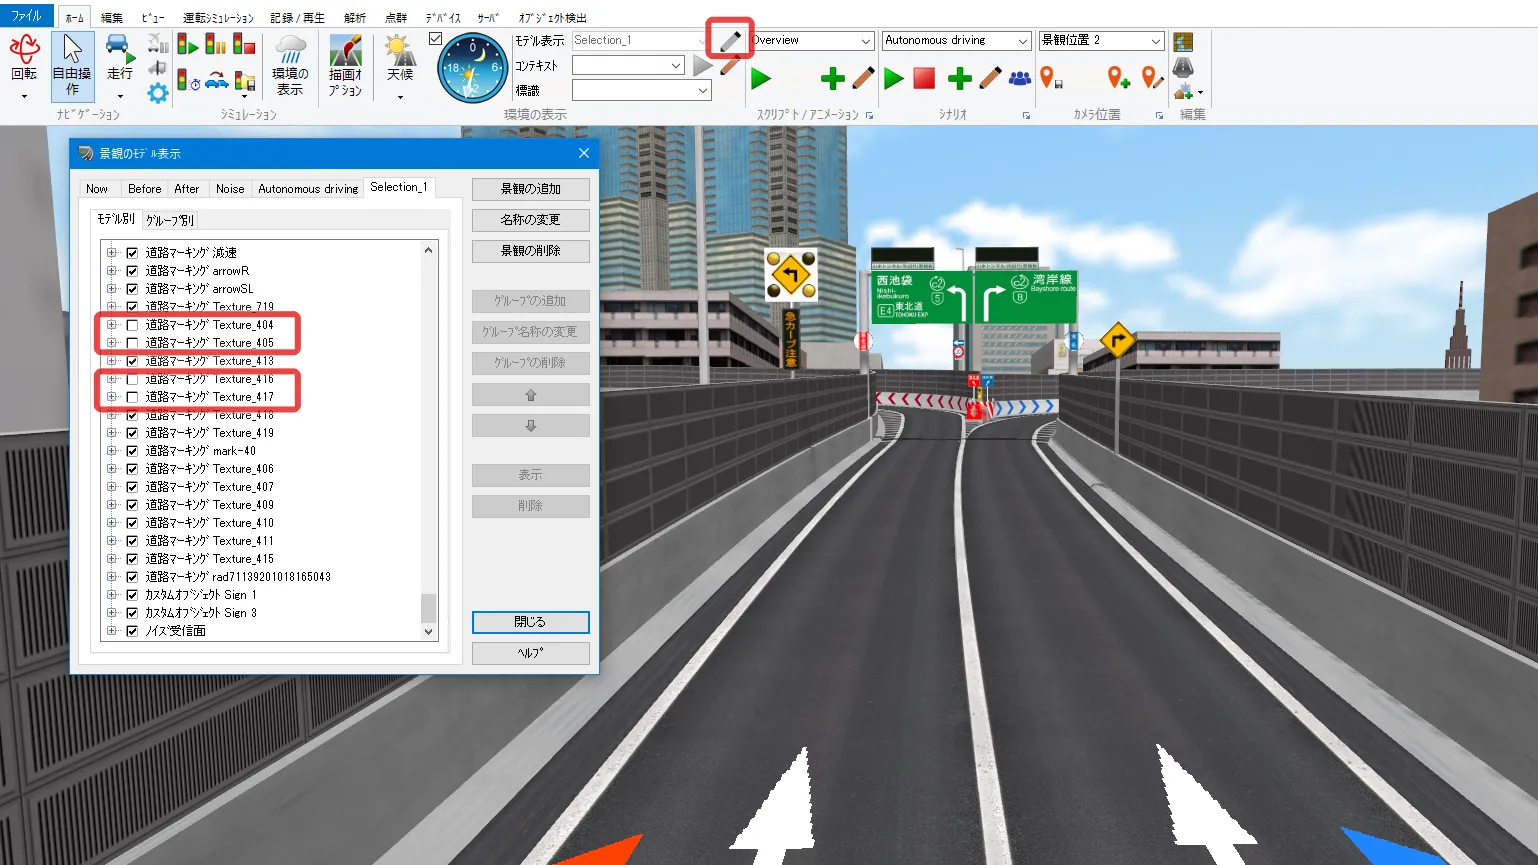This screenshot has height=865, width=1538.
Task: Click the model list vertical scrollbar thumb
Action: click(x=428, y=607)
